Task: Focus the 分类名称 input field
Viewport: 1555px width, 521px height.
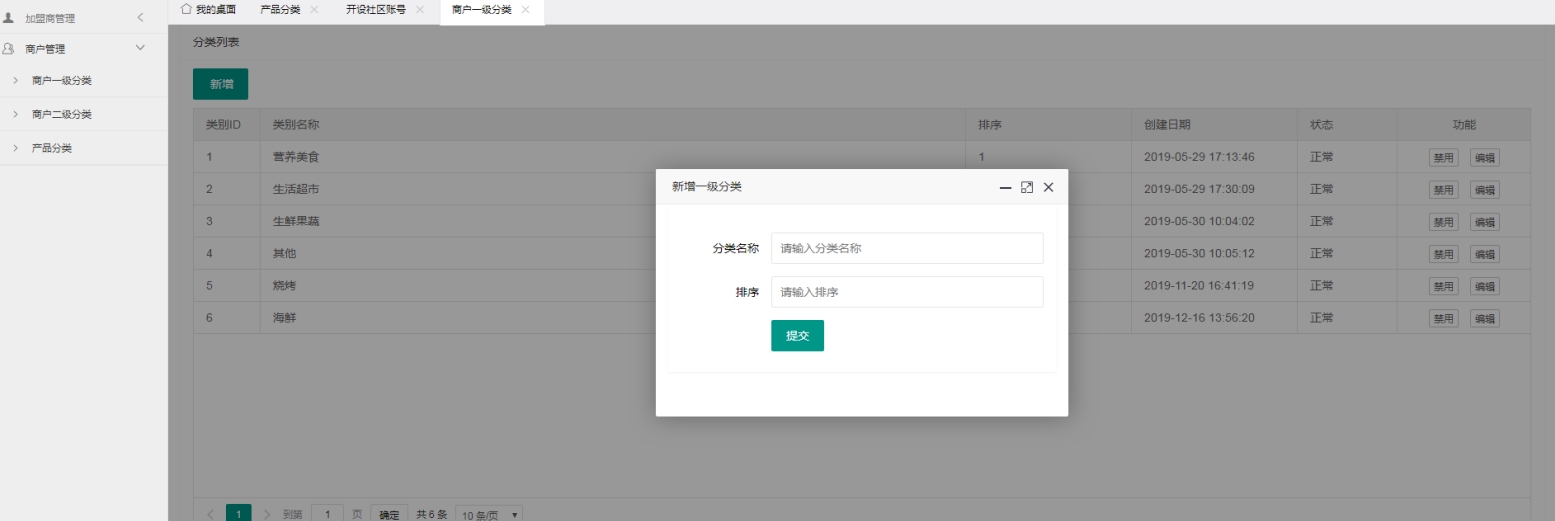Action: [907, 248]
